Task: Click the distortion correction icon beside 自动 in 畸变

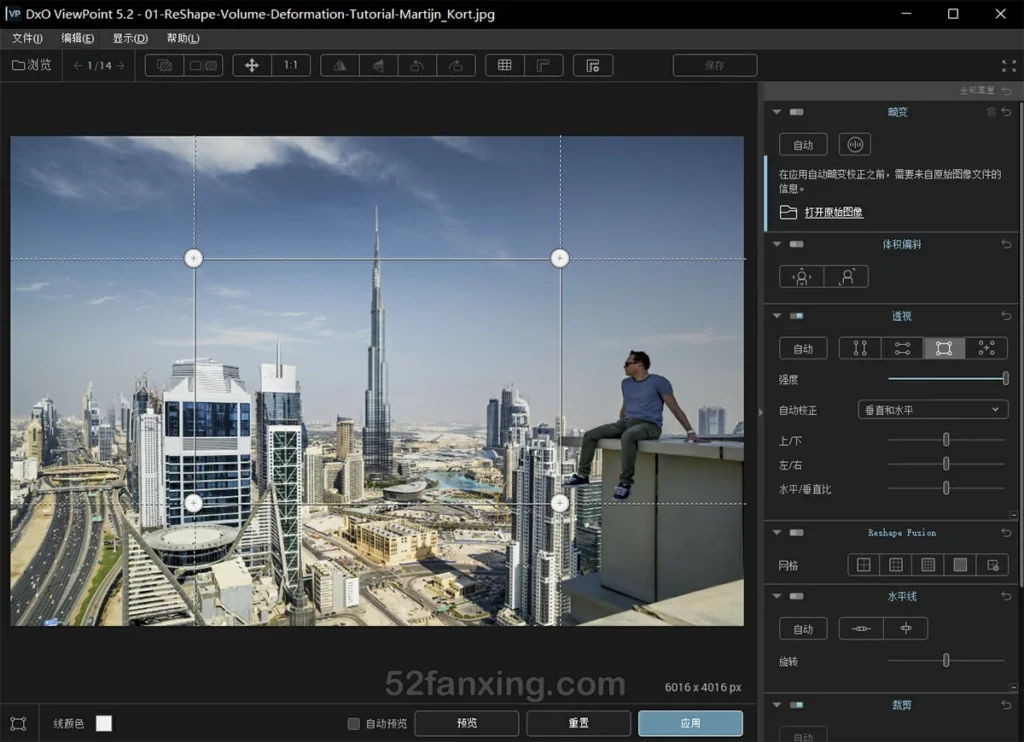Action: click(854, 144)
